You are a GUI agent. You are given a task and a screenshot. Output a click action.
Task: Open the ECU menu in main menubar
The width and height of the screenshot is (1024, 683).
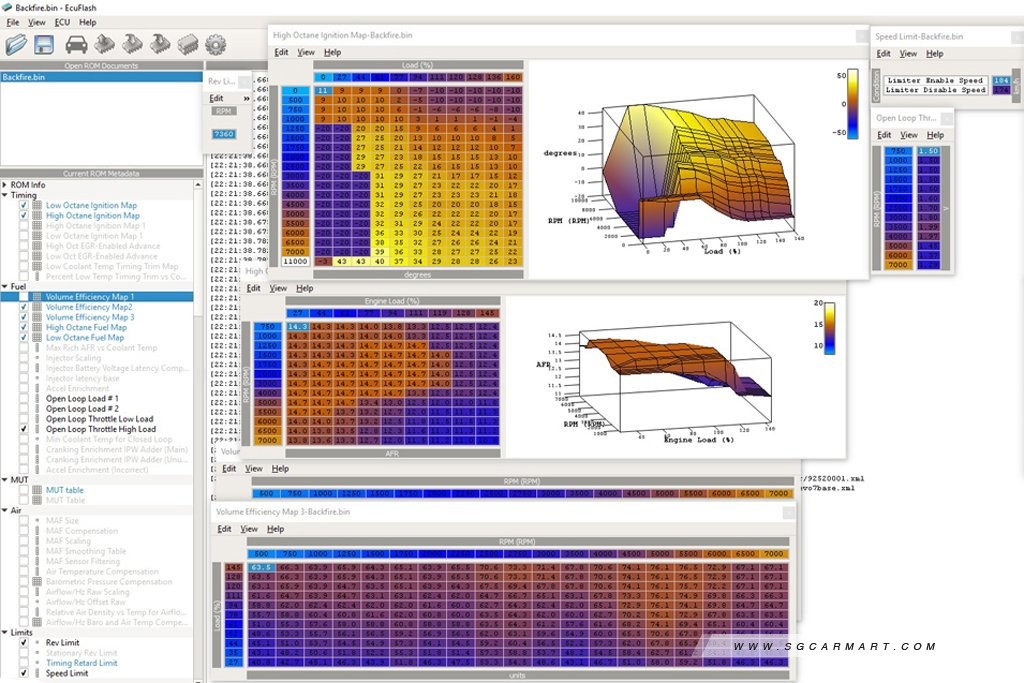coord(62,22)
